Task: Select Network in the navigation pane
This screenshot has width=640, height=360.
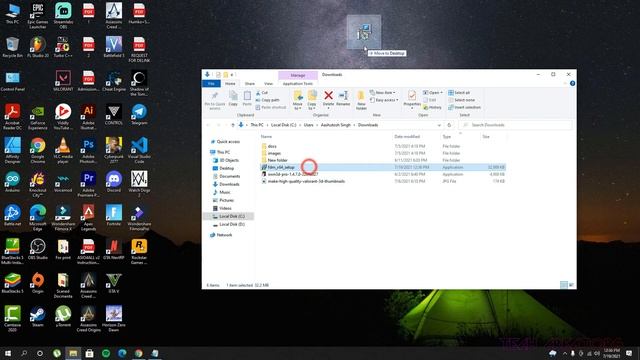Action: (224, 235)
